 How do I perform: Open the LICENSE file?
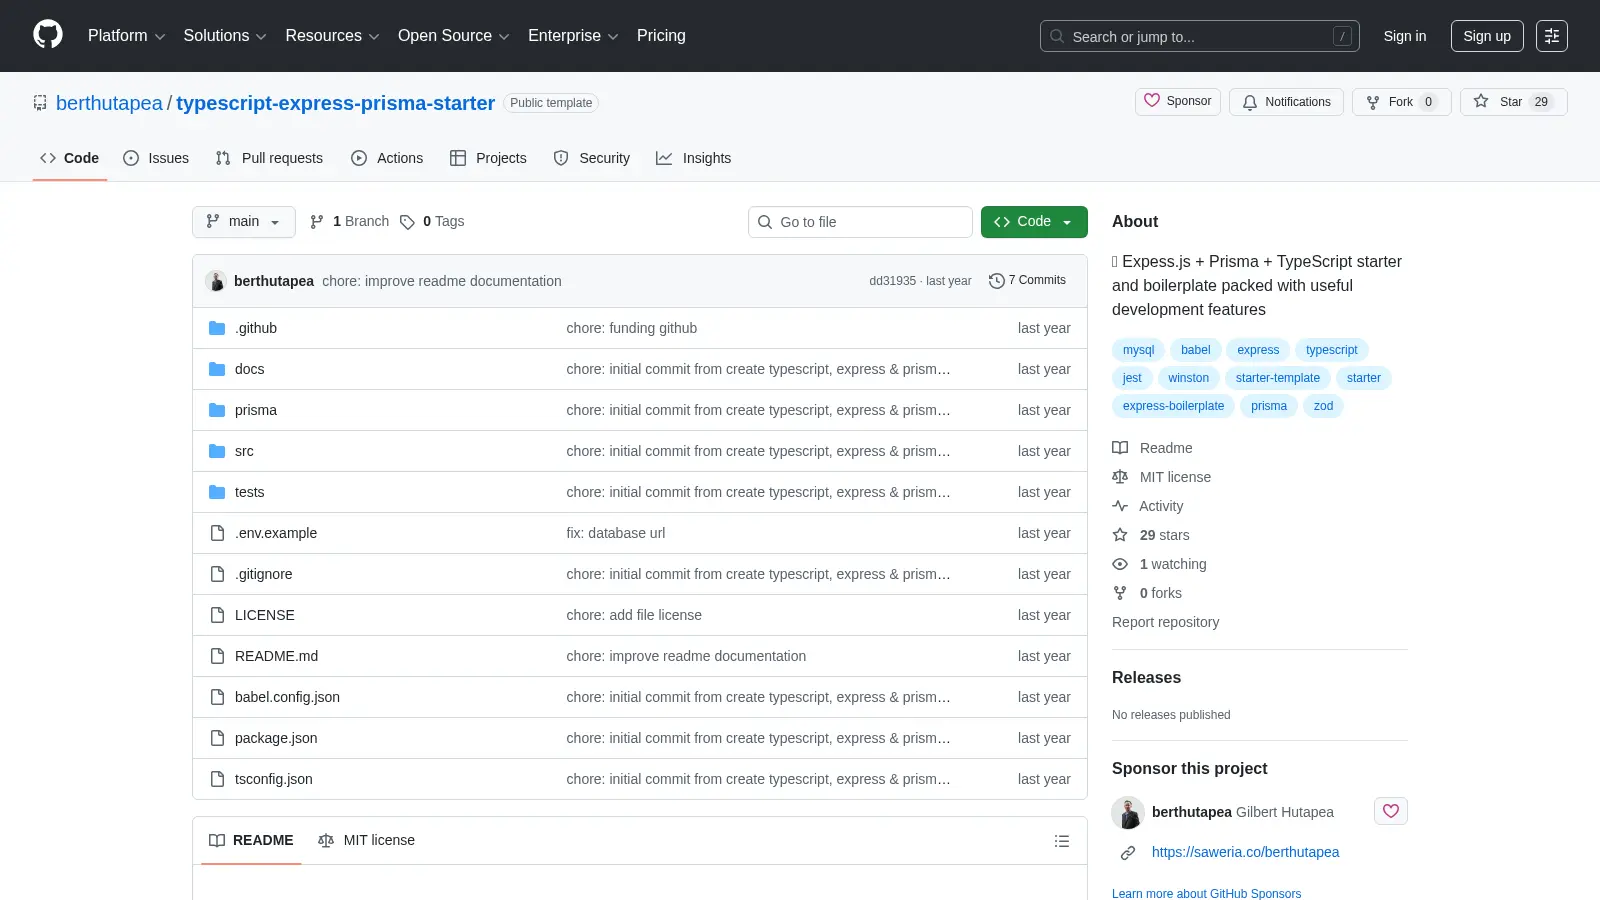pyautogui.click(x=265, y=615)
